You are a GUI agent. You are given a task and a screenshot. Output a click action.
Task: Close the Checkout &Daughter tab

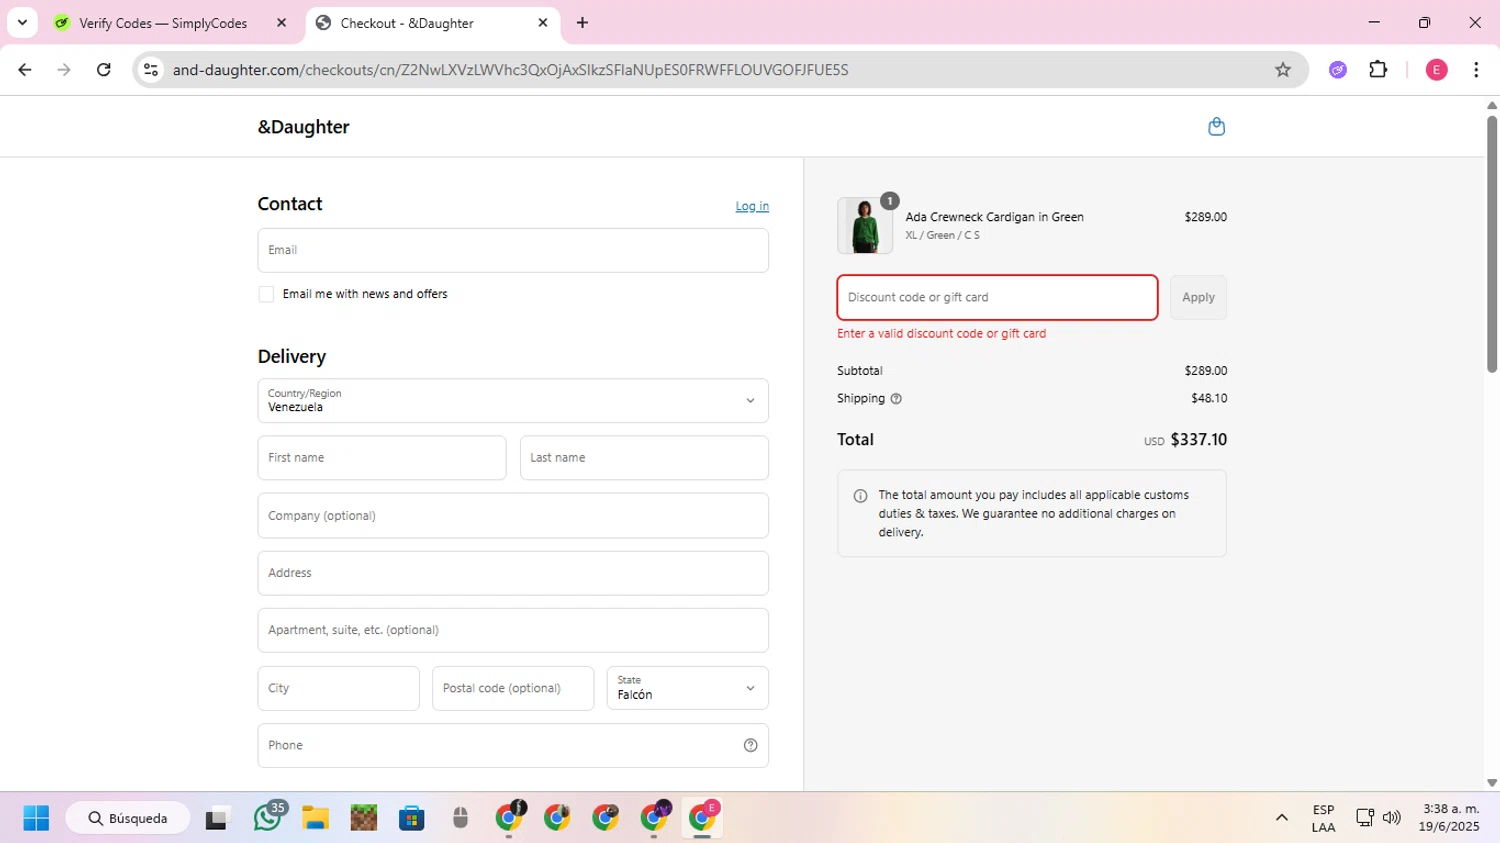click(x=543, y=22)
